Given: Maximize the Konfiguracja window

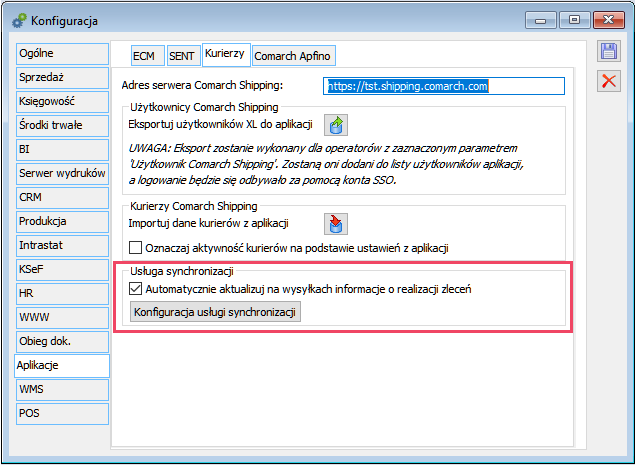Looking at the screenshot, I should click(x=574, y=20).
